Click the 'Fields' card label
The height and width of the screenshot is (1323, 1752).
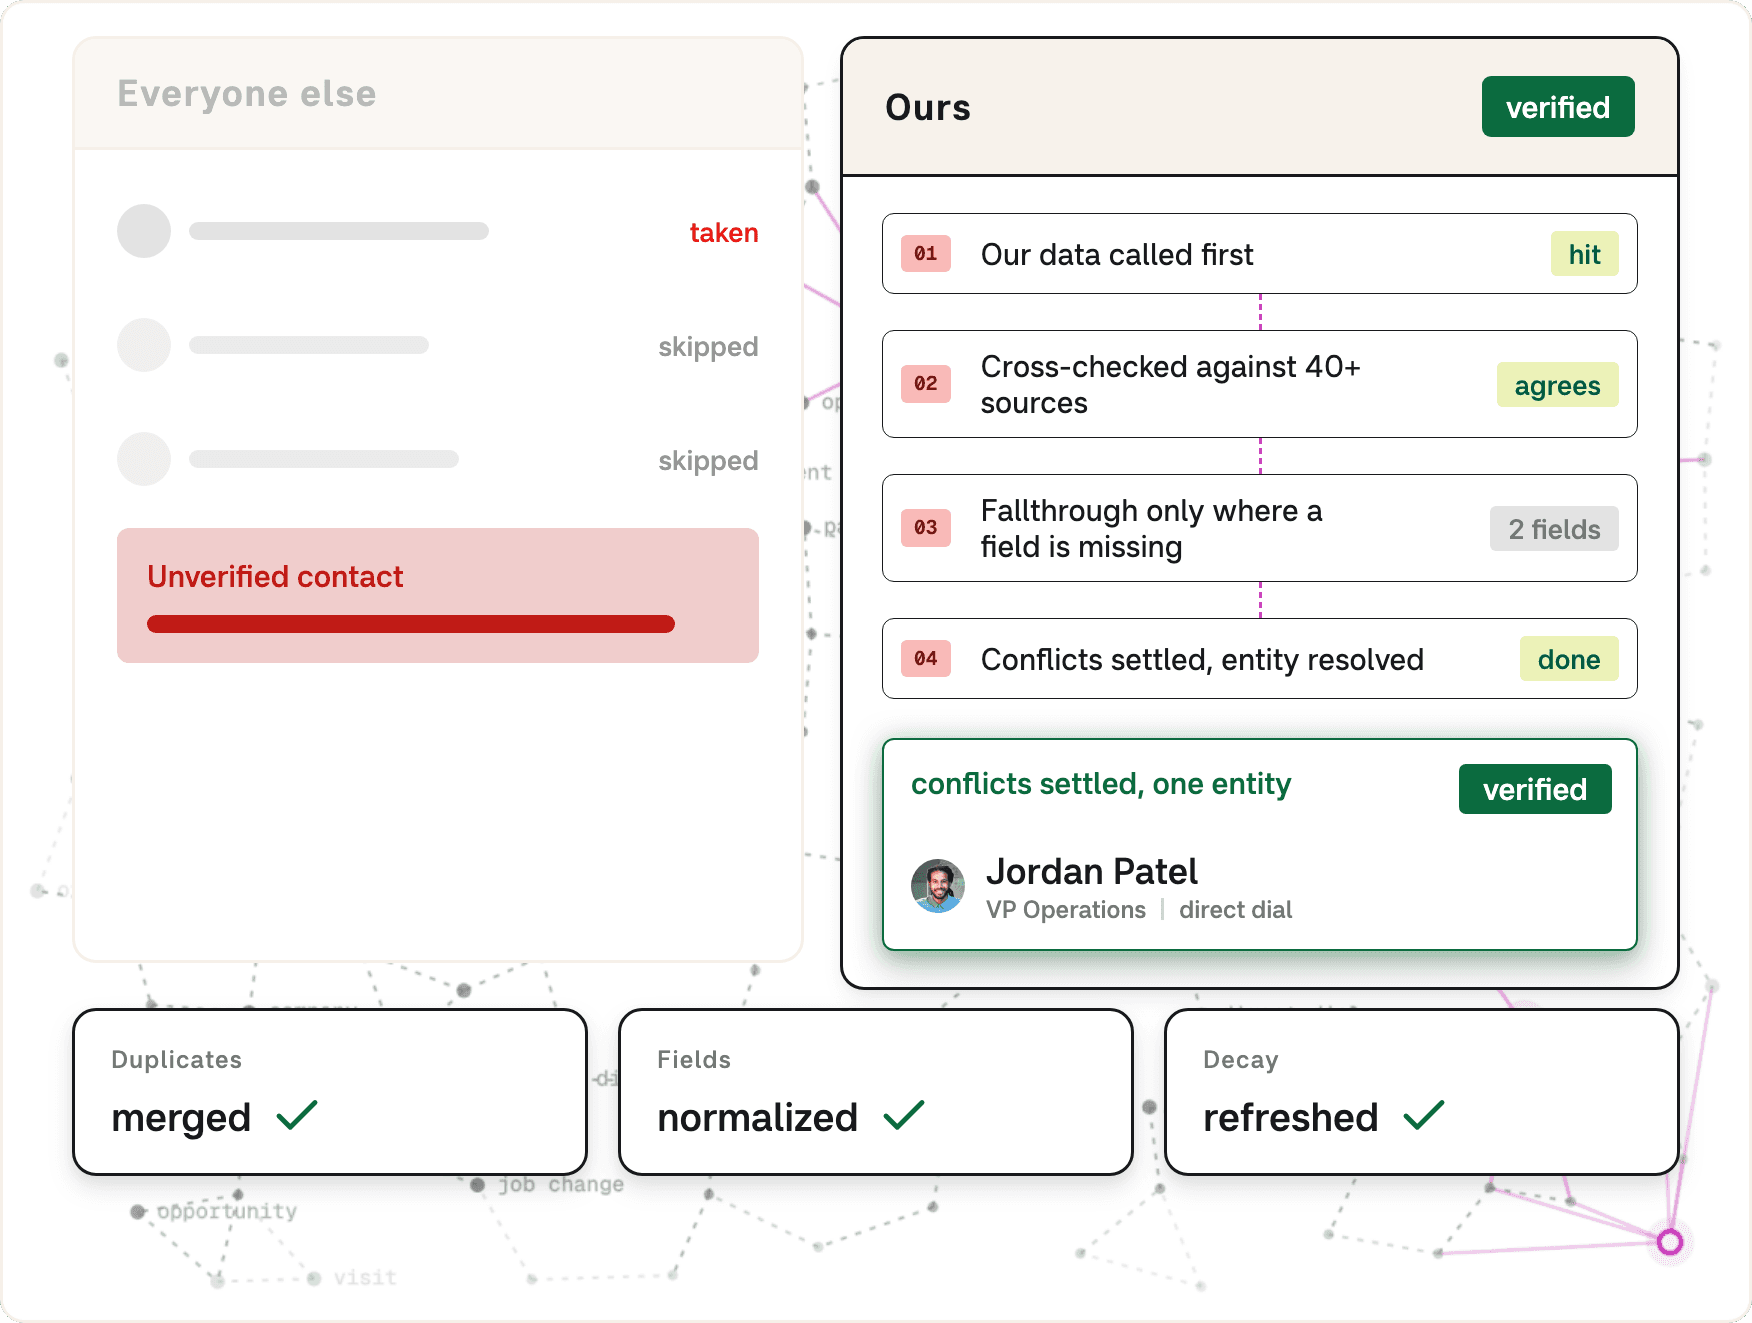coord(694,1060)
